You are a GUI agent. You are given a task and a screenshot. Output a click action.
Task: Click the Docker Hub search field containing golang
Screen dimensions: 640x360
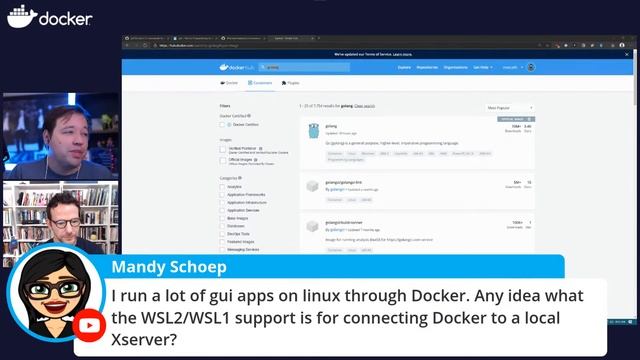pyautogui.click(x=304, y=67)
